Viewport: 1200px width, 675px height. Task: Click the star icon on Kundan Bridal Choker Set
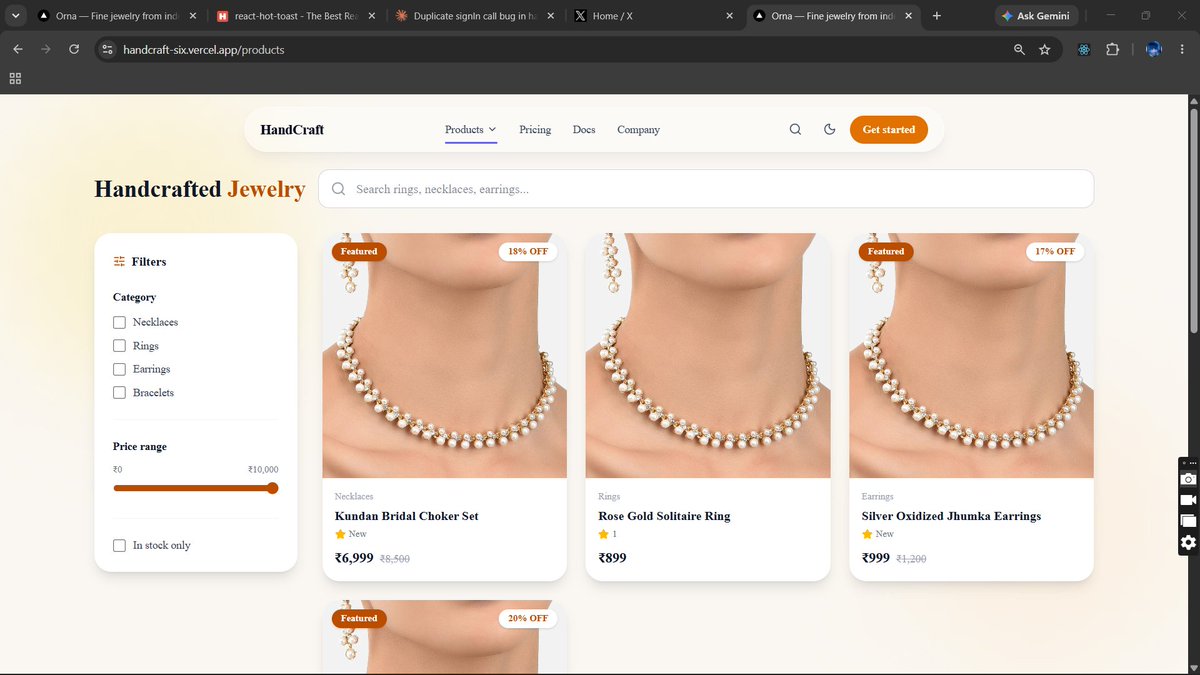click(340, 534)
